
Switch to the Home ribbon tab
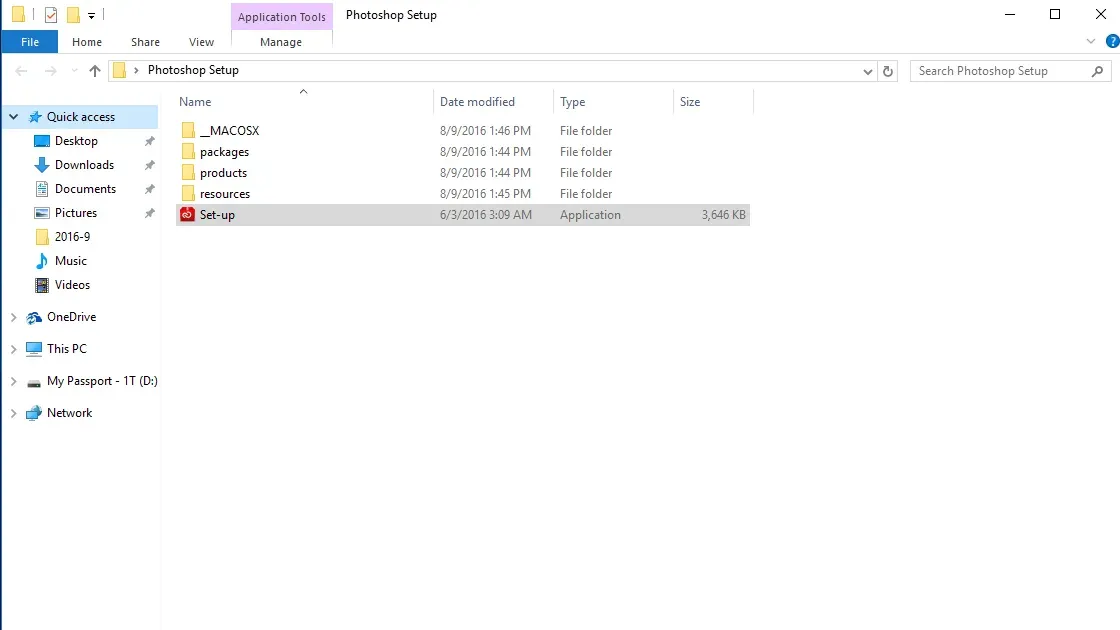87,42
